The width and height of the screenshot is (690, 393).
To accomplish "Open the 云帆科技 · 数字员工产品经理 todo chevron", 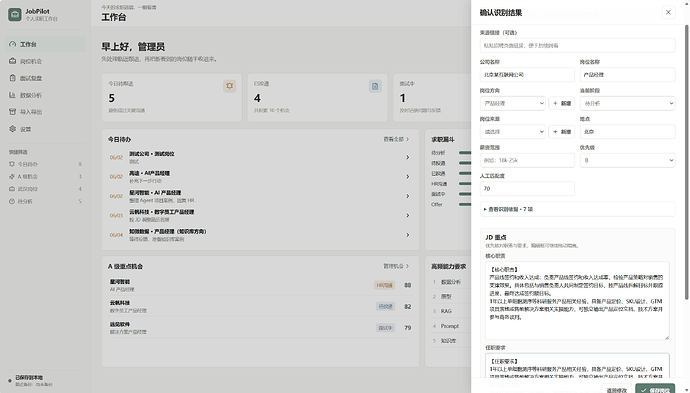I will [x=407, y=215].
